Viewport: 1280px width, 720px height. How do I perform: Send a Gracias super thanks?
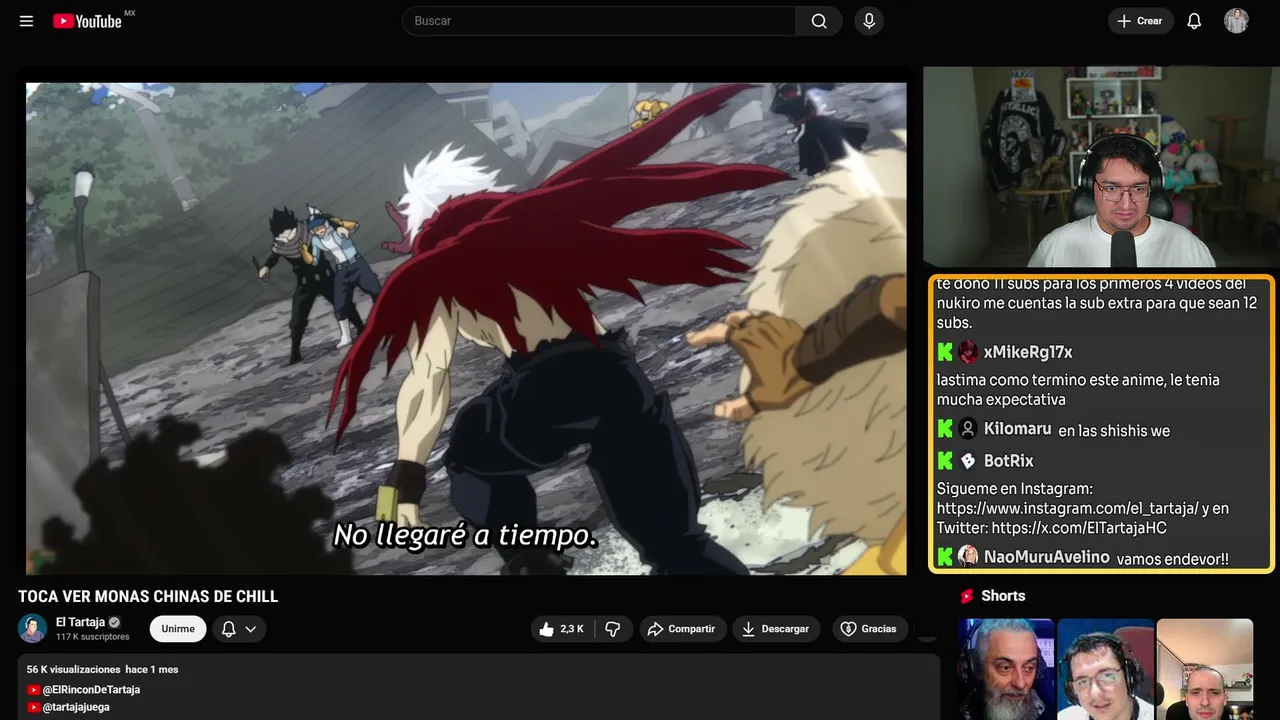point(868,629)
